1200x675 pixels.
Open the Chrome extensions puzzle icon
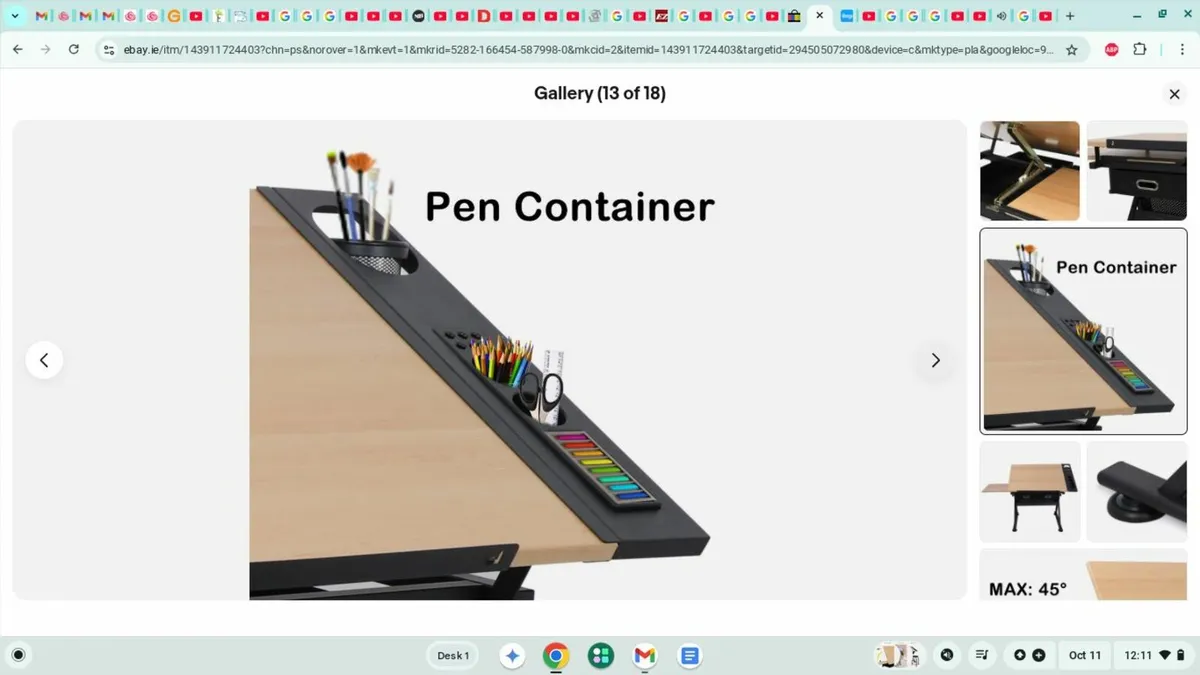coord(1140,49)
